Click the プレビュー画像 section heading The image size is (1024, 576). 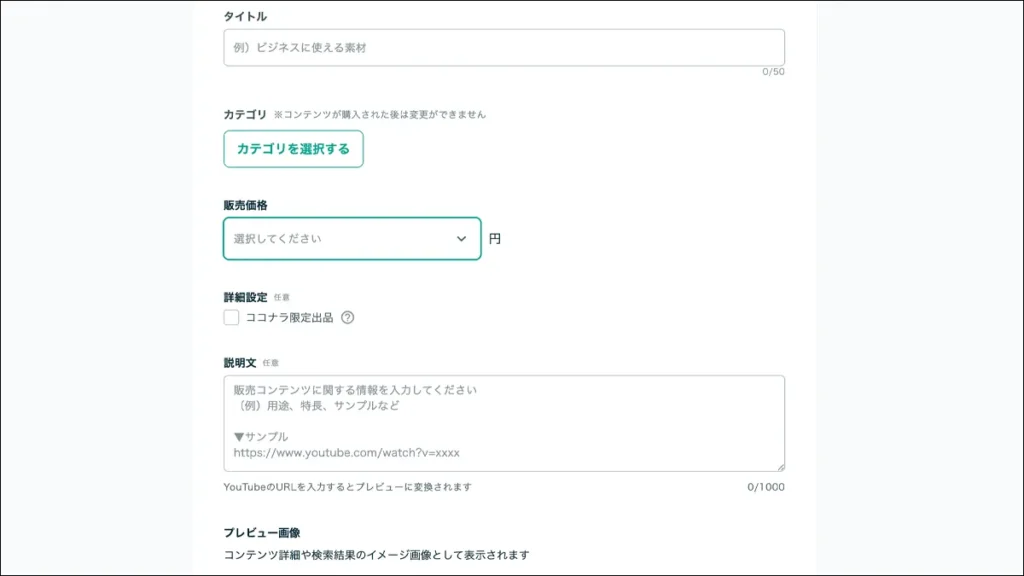coord(262,532)
